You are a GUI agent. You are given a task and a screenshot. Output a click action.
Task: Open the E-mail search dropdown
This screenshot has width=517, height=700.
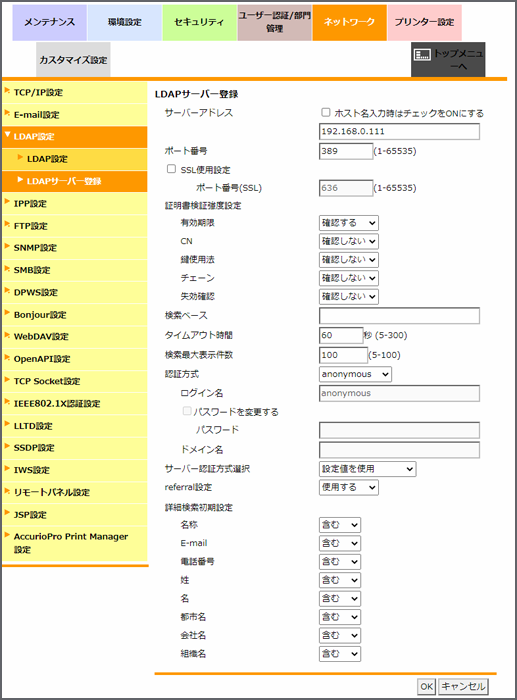pos(340,543)
